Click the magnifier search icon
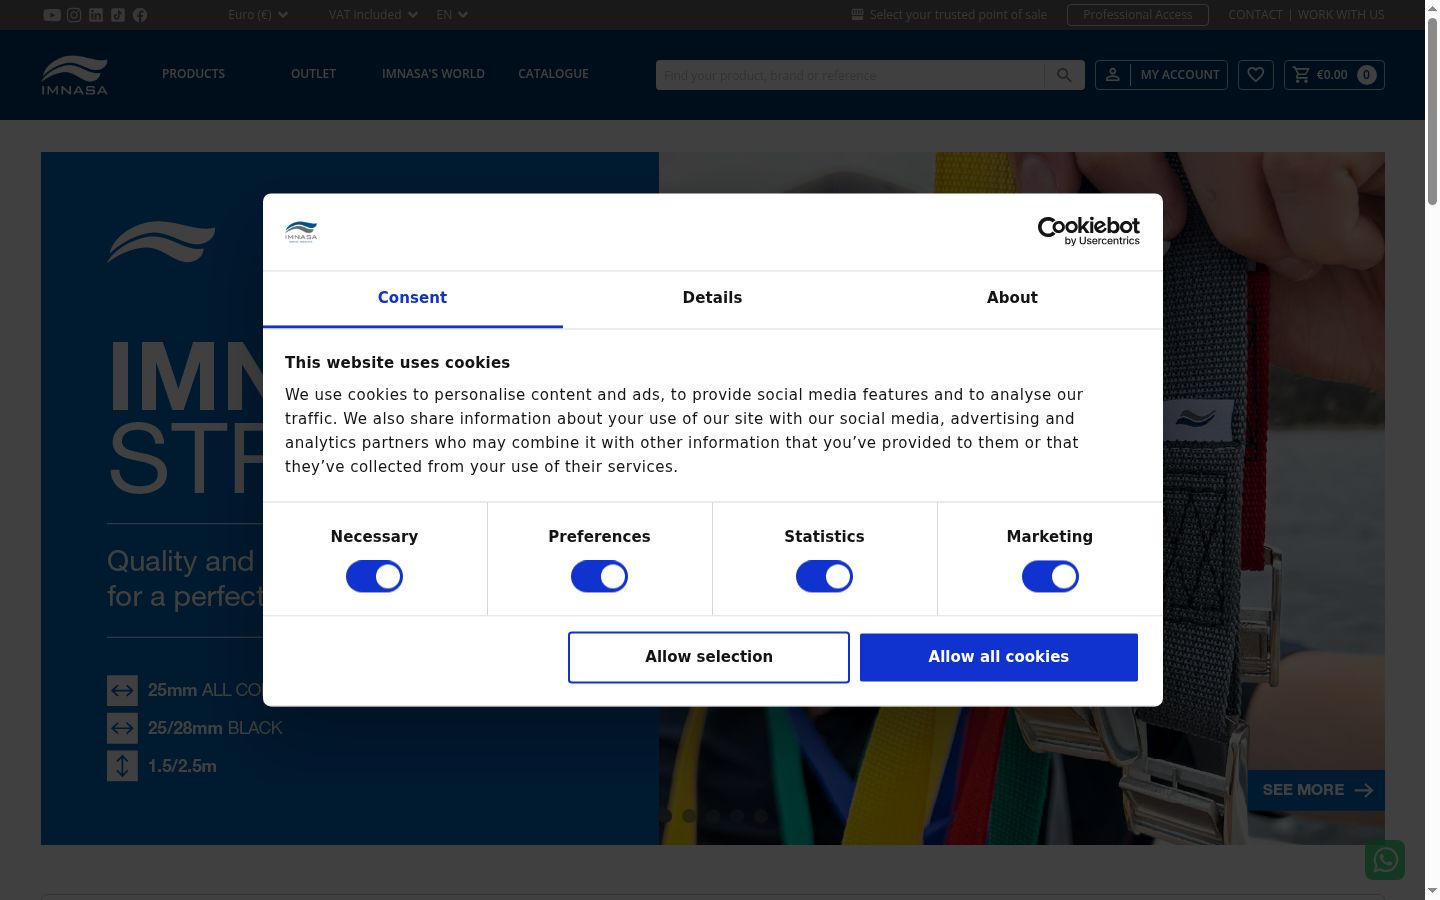This screenshot has height=900, width=1440. [x=1064, y=75]
